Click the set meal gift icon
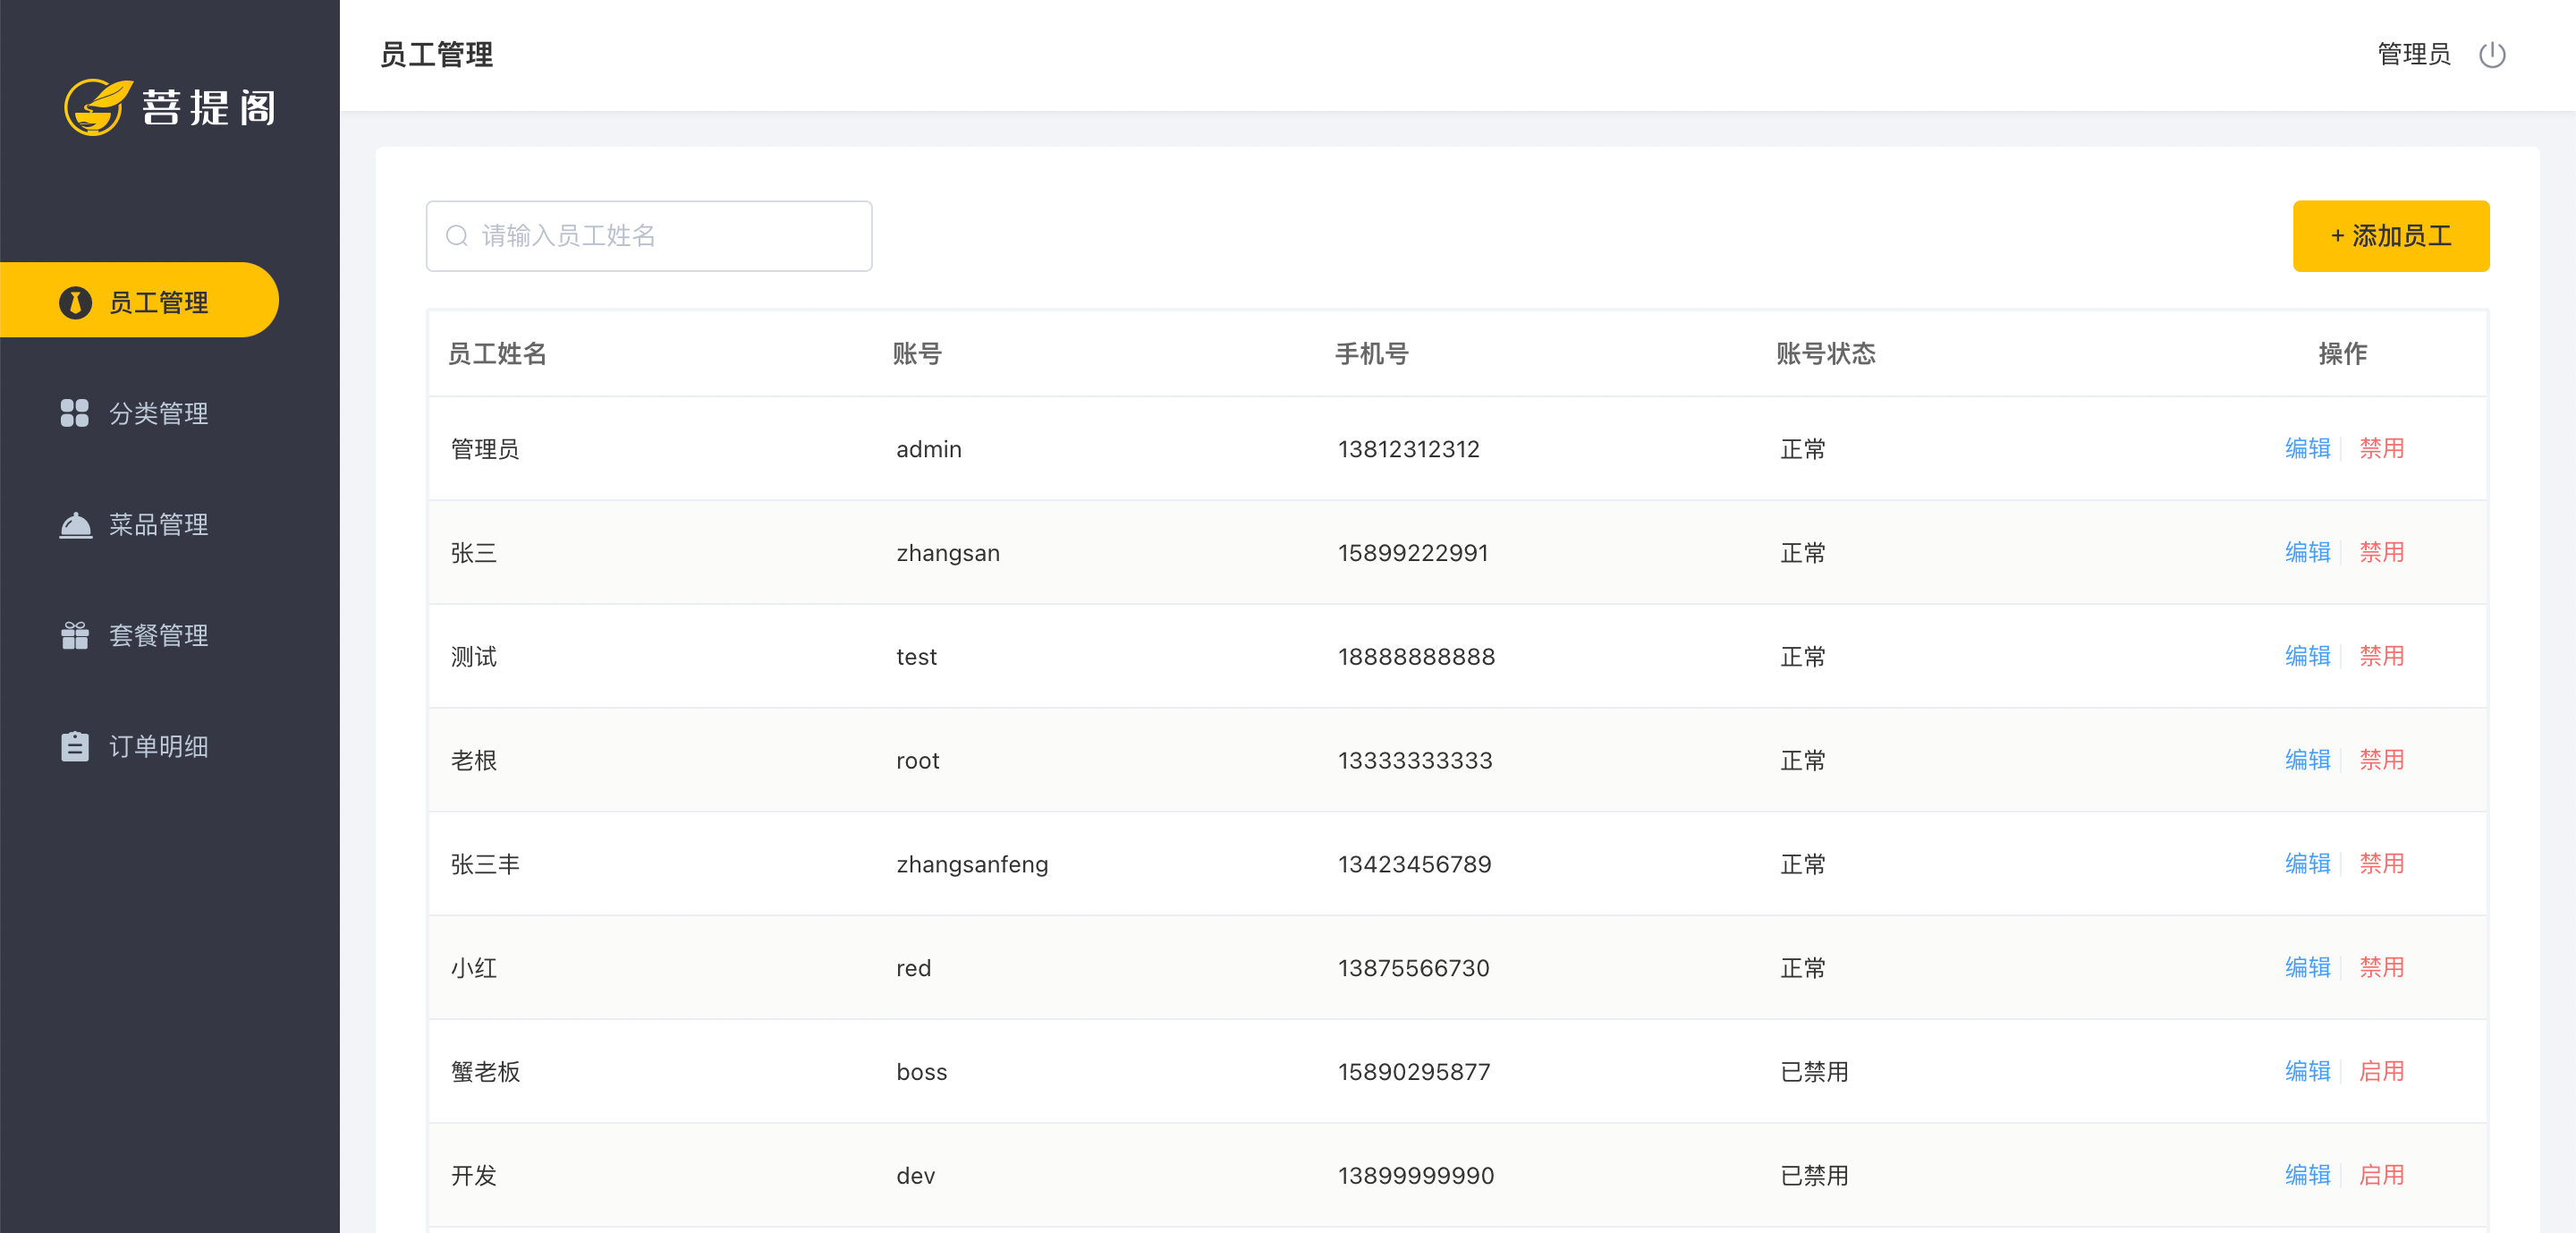 [x=75, y=635]
